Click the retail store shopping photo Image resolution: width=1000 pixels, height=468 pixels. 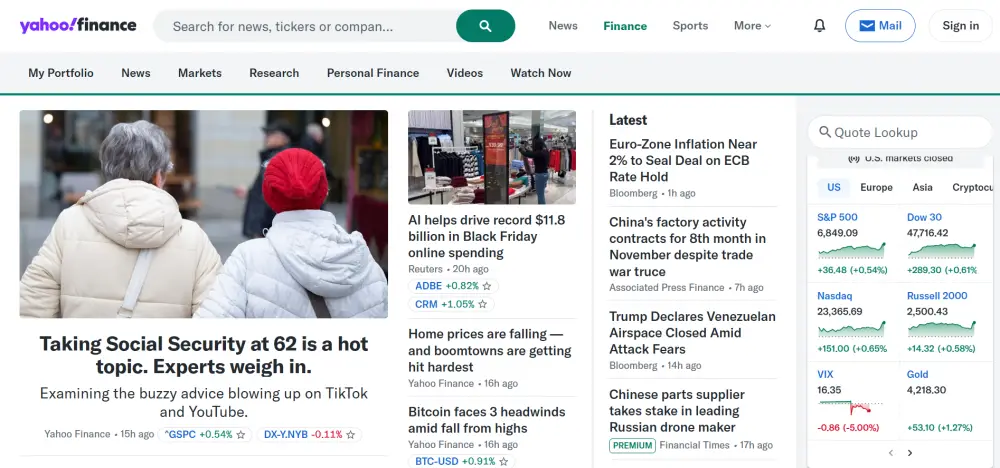[x=492, y=157]
